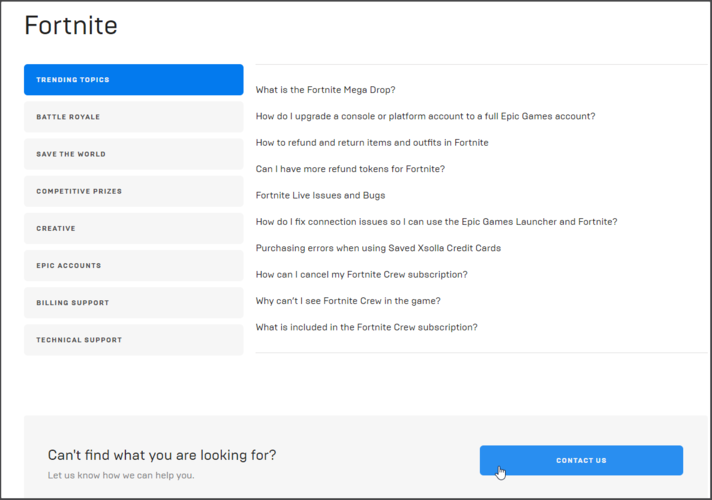Open 'Why can't I see Fortnite Crew' article
712x500 pixels.
point(348,301)
